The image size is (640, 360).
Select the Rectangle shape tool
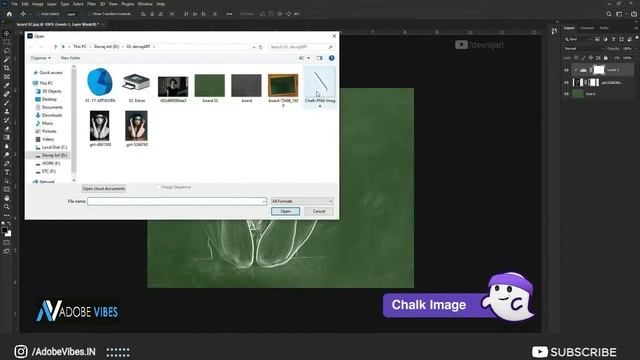[7, 189]
